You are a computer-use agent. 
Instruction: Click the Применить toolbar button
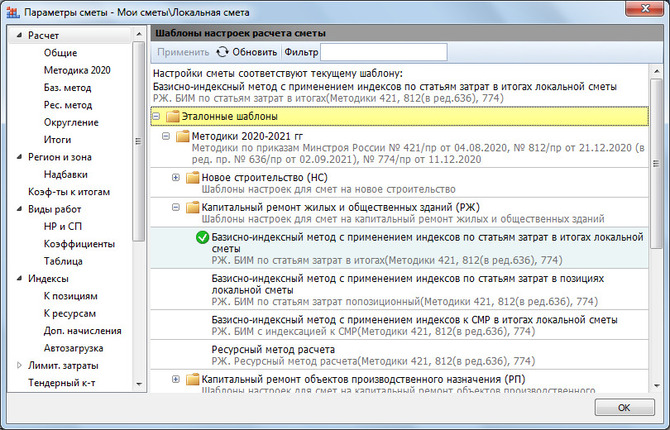coord(183,52)
